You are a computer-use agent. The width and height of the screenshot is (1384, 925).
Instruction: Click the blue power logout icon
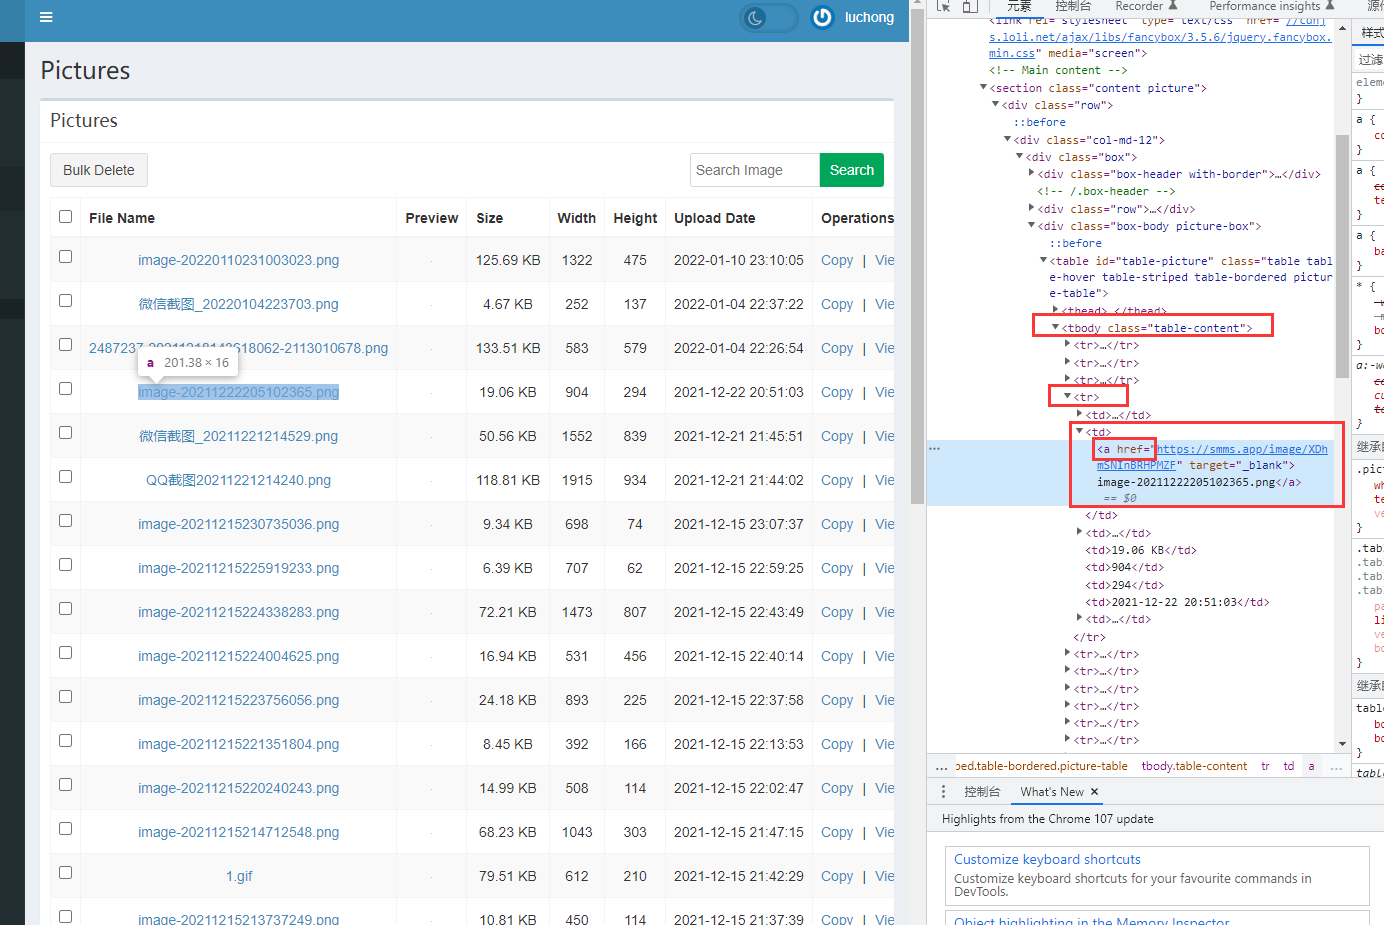pyautogui.click(x=822, y=17)
